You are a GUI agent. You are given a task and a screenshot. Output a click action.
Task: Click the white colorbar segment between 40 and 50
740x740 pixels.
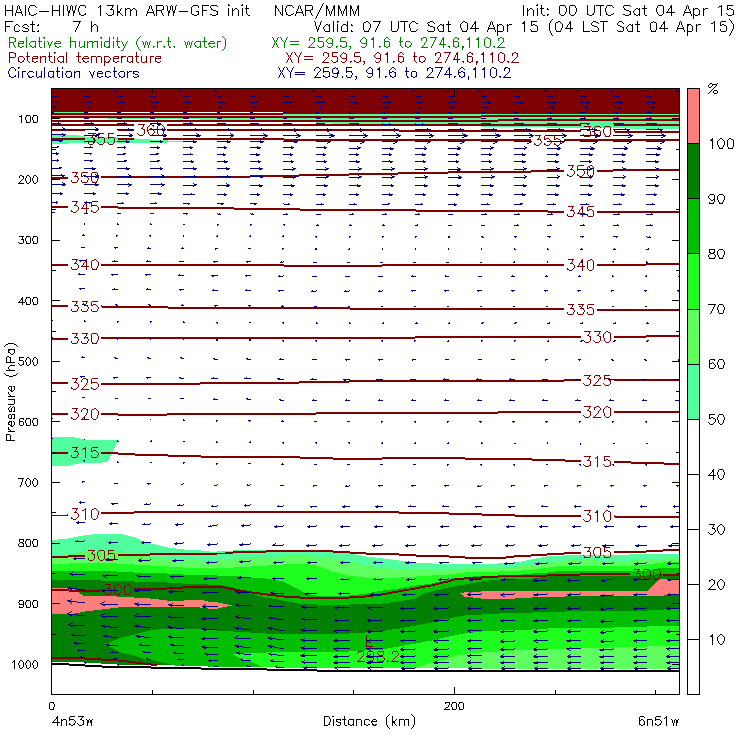693,446
